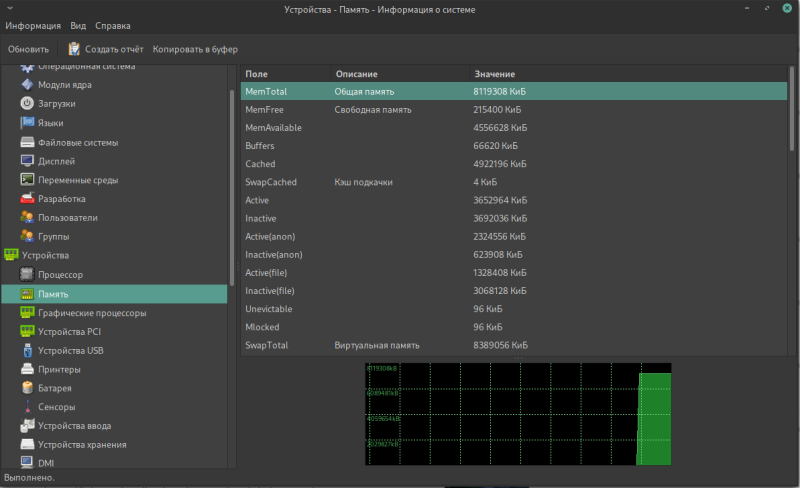Screen dimensions: 800x488
Task: Open the Информация menu
Action: pyautogui.click(x=33, y=26)
